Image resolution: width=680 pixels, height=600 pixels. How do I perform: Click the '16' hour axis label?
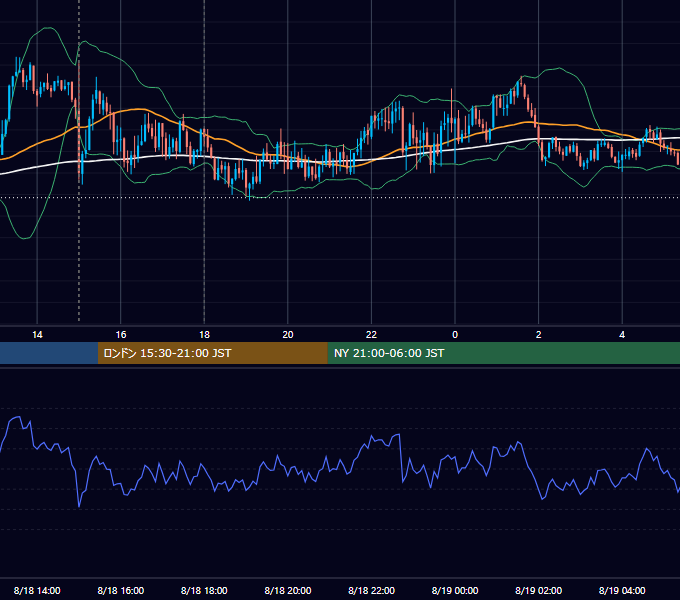[121, 335]
